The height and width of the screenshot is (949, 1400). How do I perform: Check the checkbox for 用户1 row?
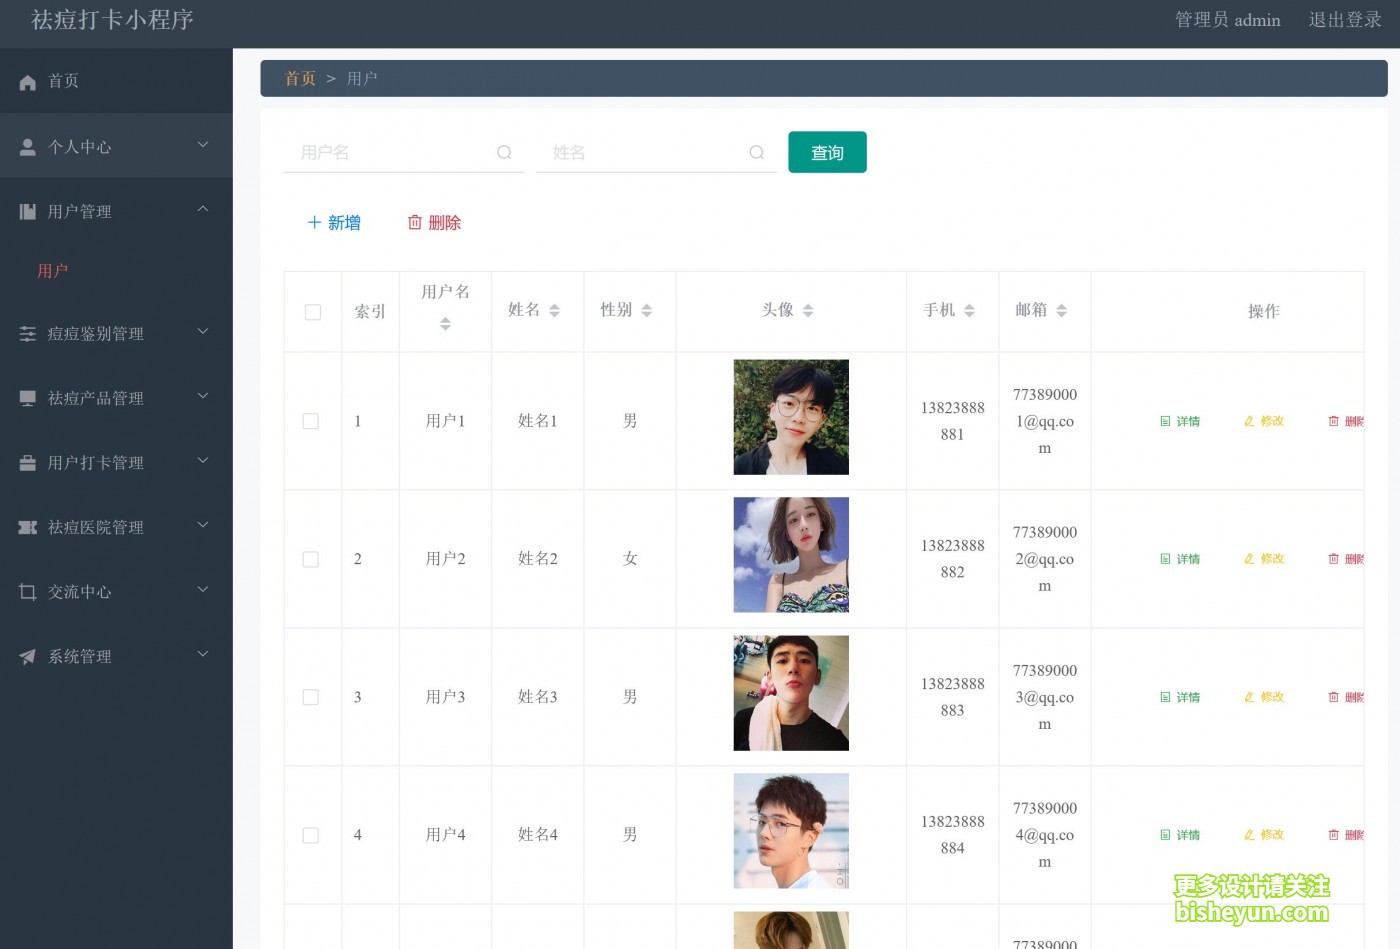pos(311,421)
